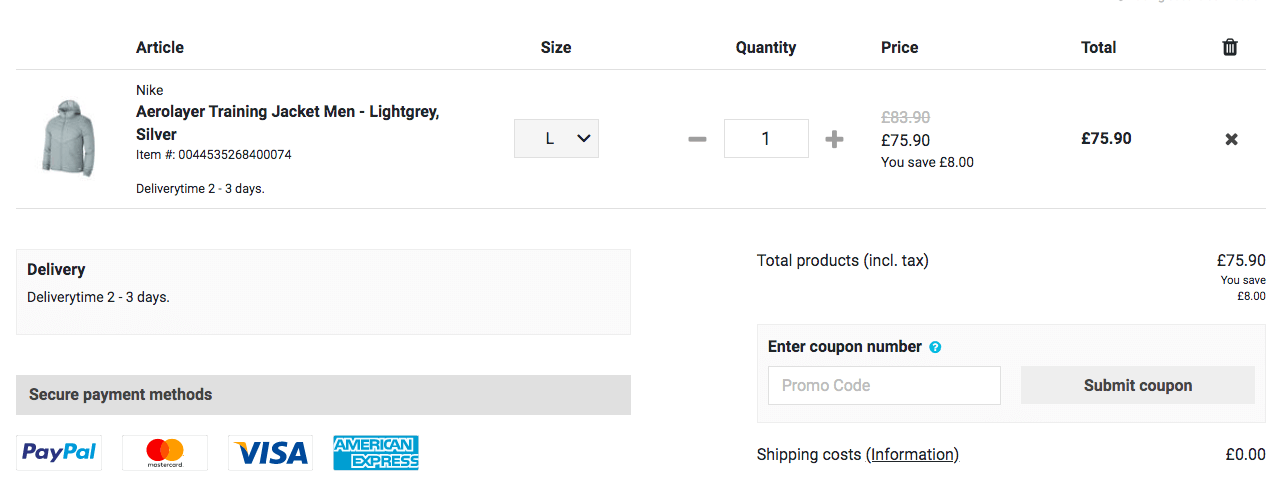The image size is (1284, 478).
Task: Click the Secure payment methods header
Action: pyautogui.click(x=323, y=395)
